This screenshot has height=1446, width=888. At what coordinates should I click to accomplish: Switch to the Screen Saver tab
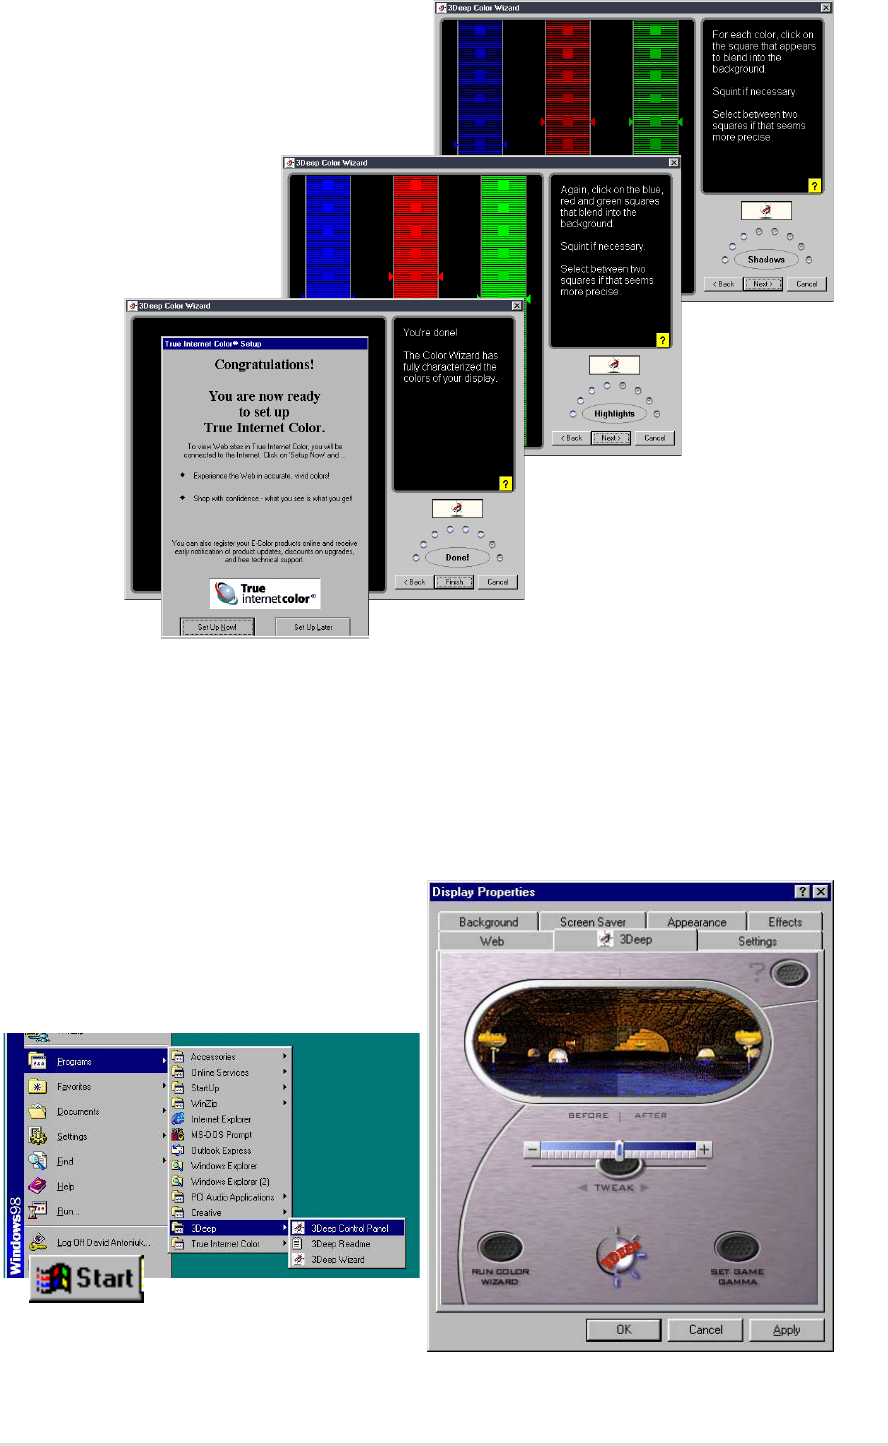(x=593, y=922)
